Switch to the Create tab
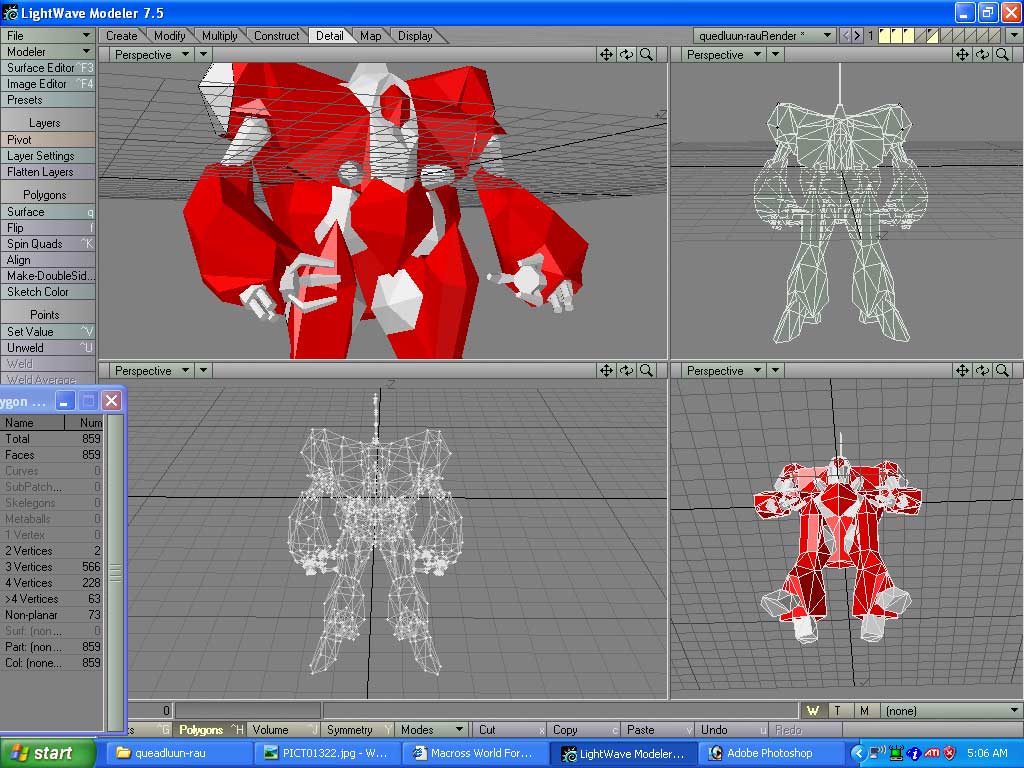Screen dimensions: 1024x768 (x=122, y=36)
